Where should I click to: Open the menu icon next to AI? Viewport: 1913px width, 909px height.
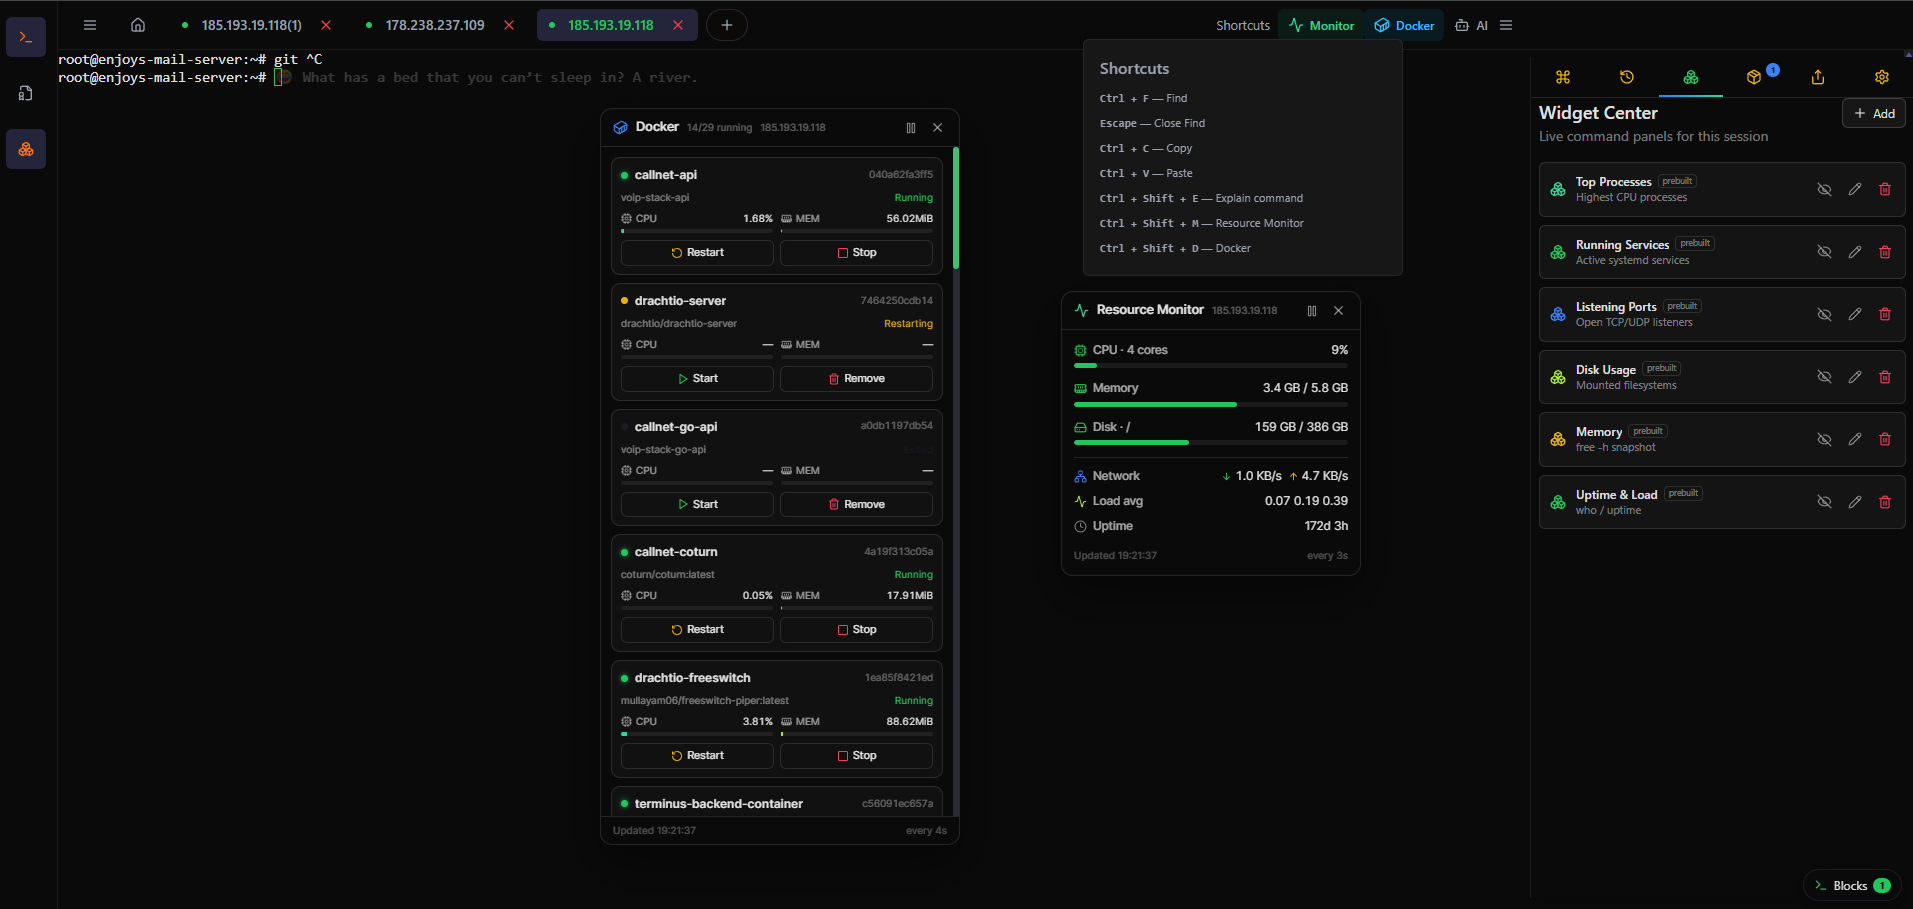click(1506, 25)
